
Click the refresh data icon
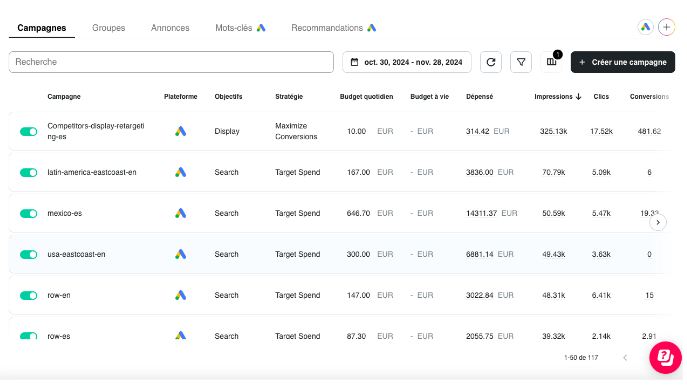(x=491, y=62)
